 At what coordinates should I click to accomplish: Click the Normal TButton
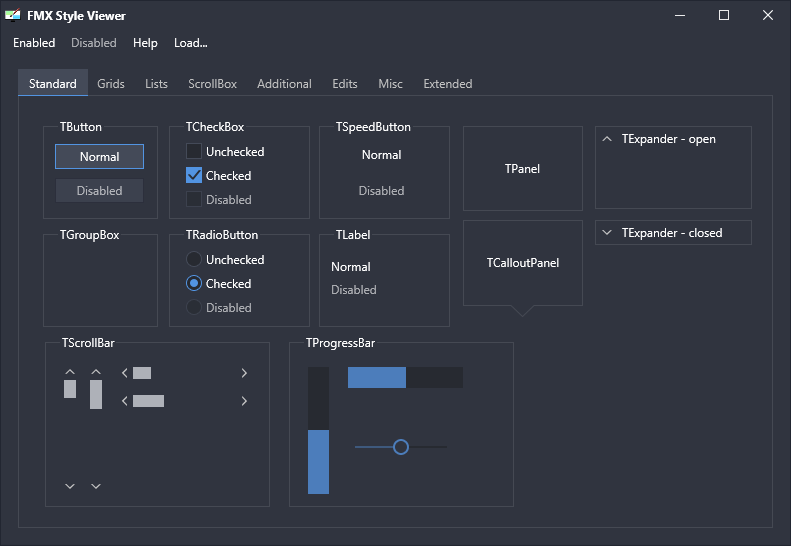click(x=99, y=156)
